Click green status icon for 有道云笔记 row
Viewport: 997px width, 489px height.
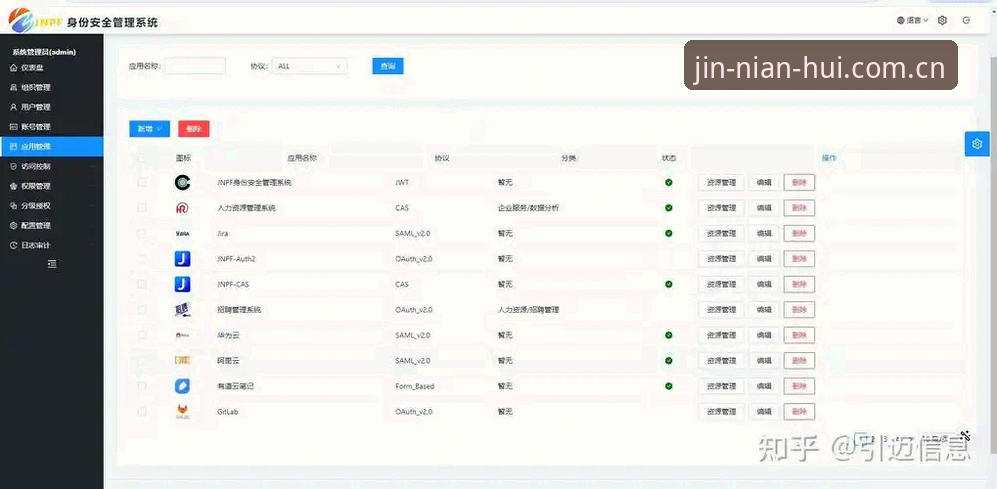(x=668, y=386)
